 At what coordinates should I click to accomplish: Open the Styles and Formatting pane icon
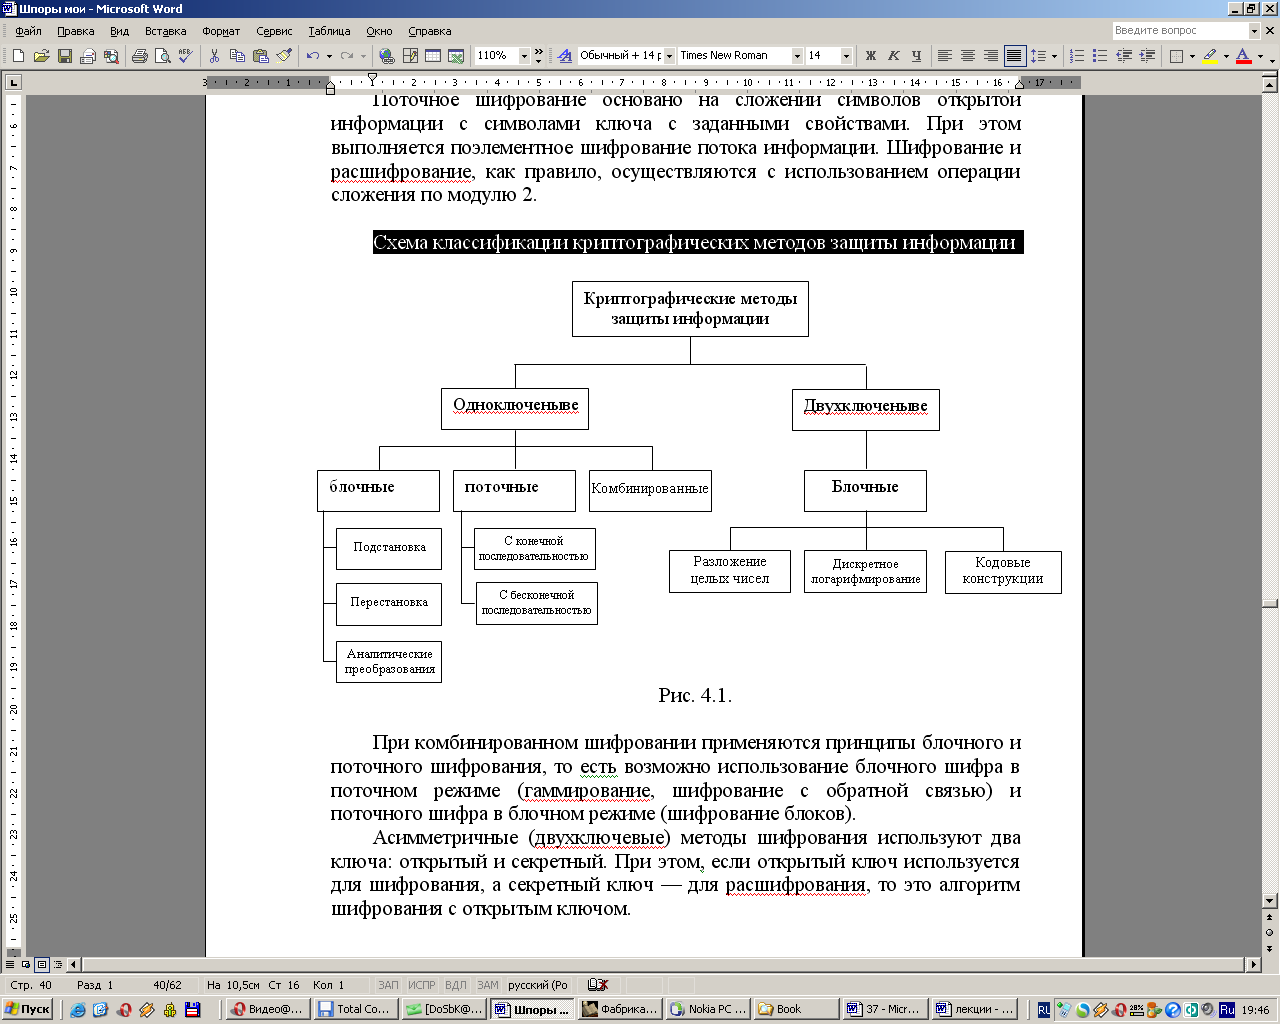(x=565, y=56)
